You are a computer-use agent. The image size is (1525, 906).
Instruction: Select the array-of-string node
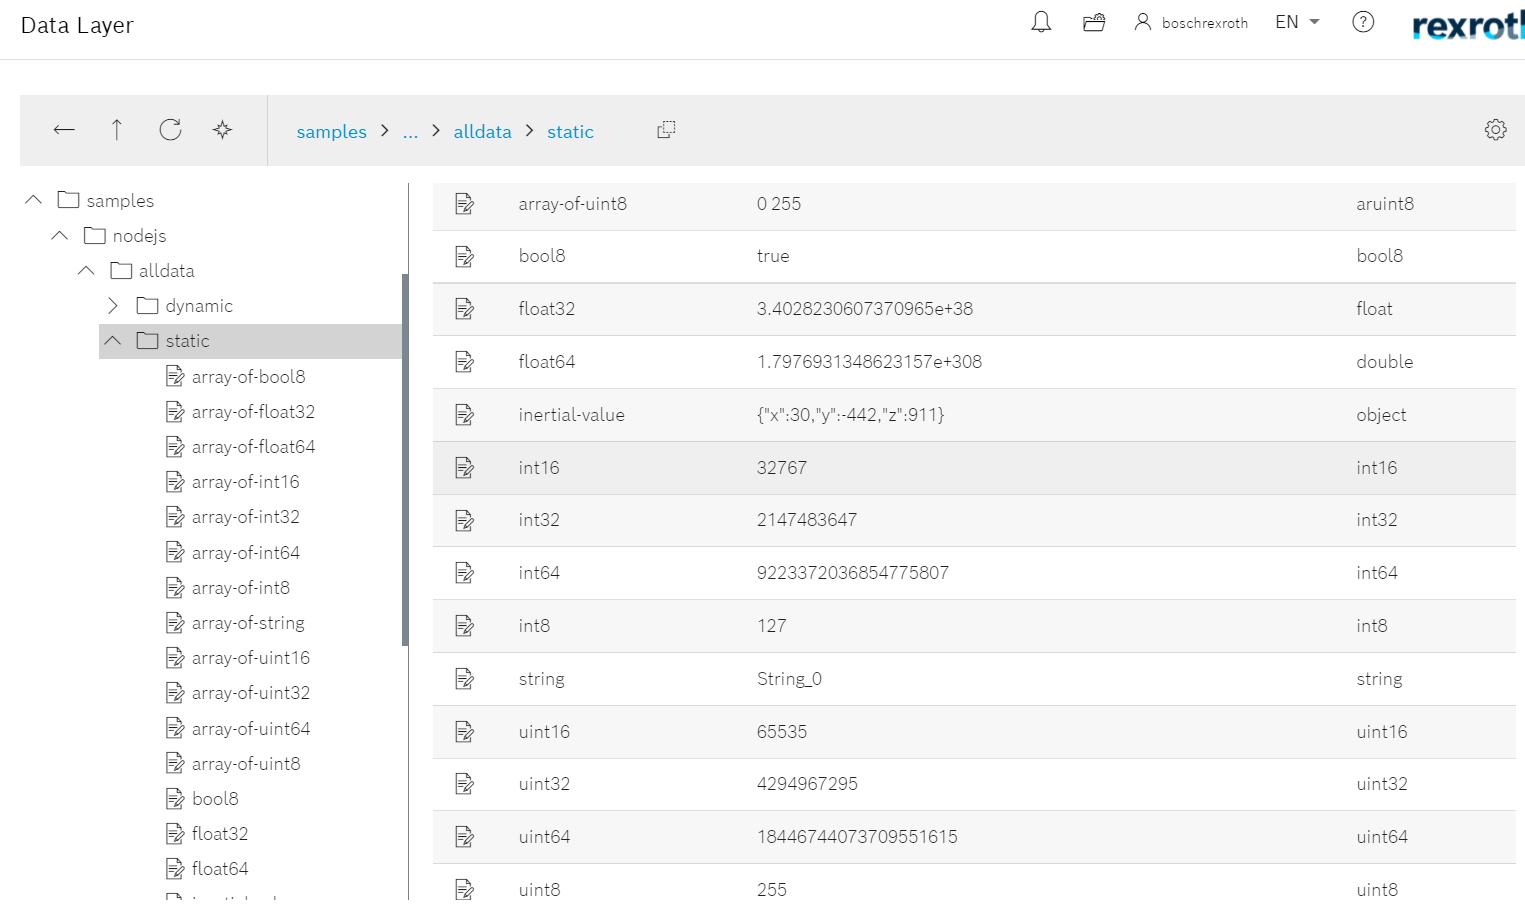(x=248, y=622)
